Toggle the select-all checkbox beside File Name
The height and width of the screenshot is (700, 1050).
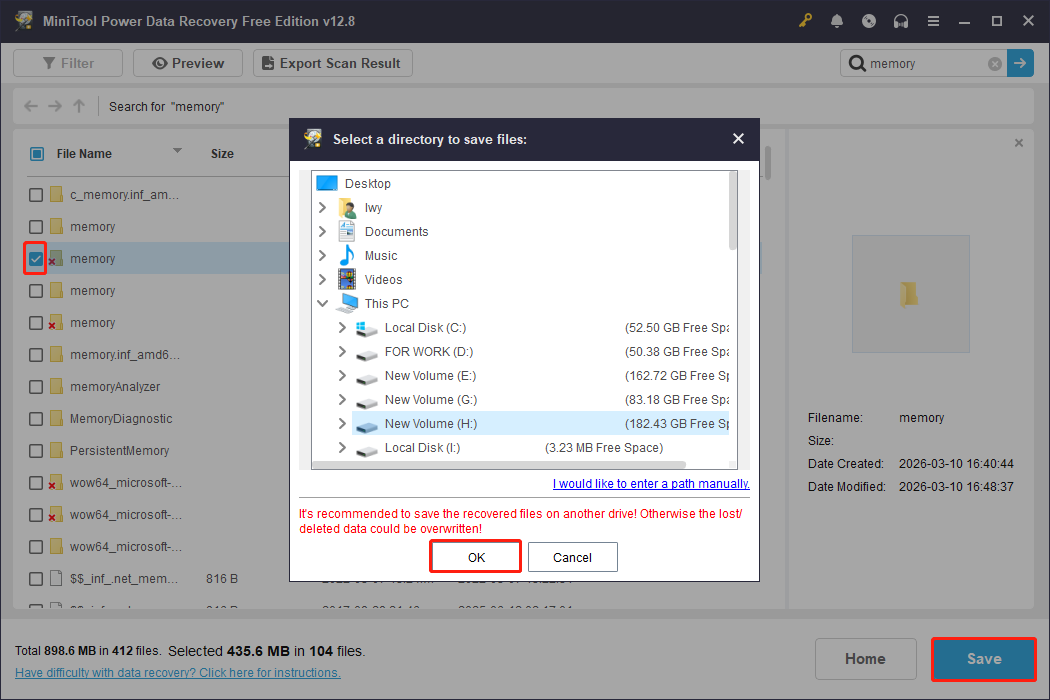(x=36, y=153)
